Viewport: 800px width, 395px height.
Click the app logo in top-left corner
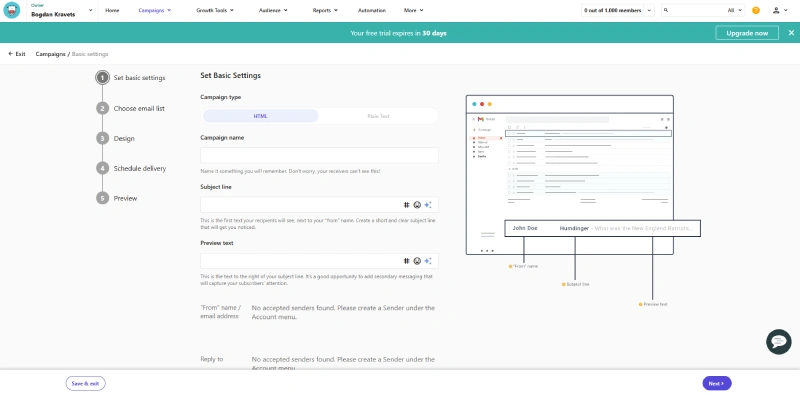click(12, 10)
